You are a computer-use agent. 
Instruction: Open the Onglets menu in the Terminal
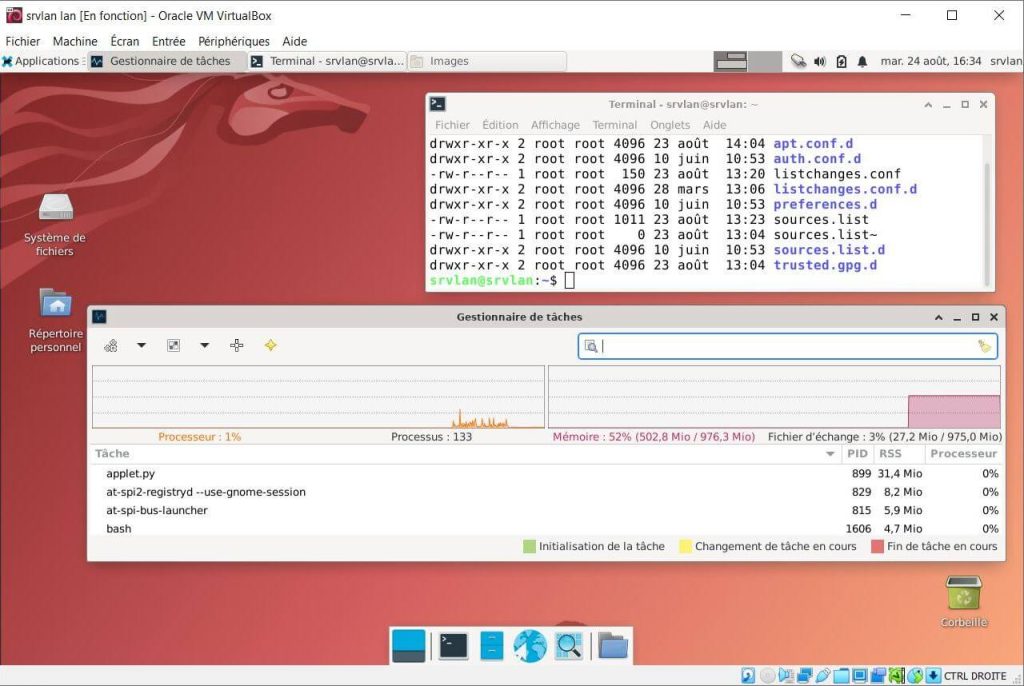point(670,125)
